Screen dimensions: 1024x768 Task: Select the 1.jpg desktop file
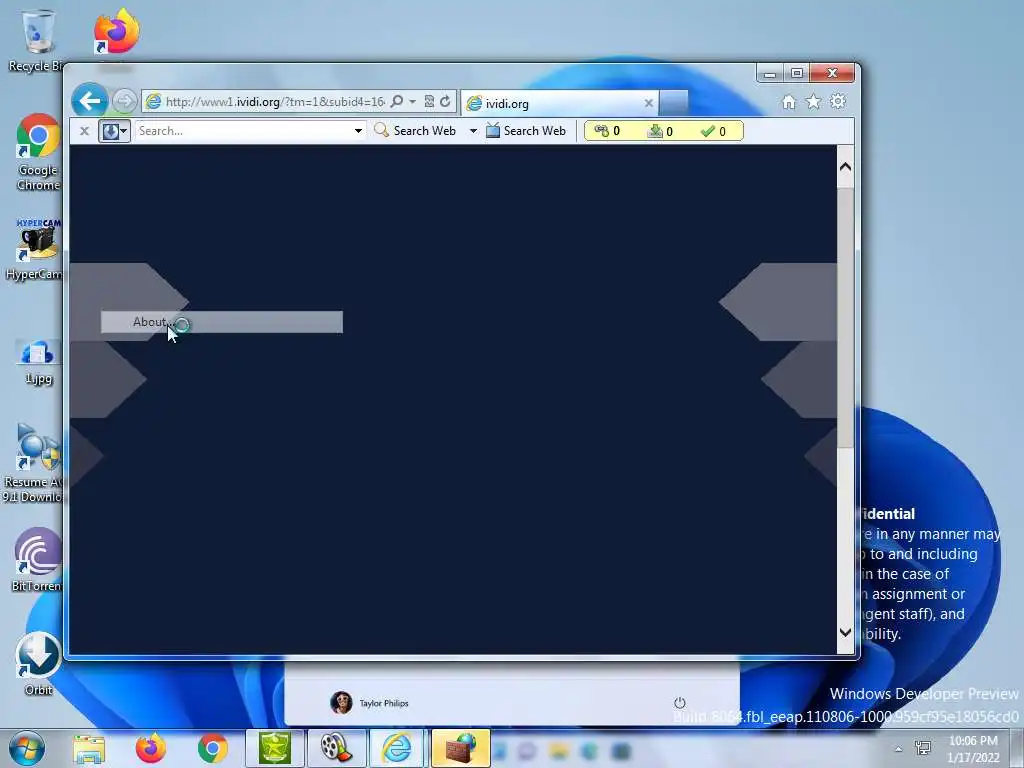pos(38,362)
